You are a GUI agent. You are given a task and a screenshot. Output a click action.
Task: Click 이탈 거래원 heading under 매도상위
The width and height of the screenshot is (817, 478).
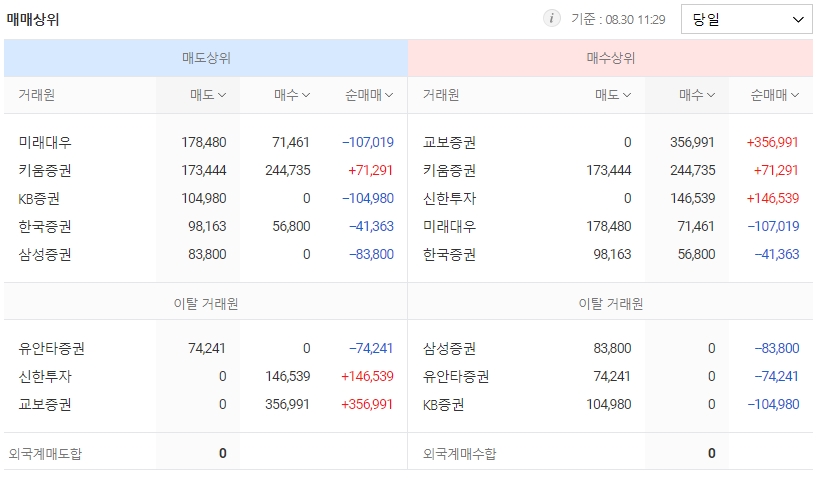206,303
